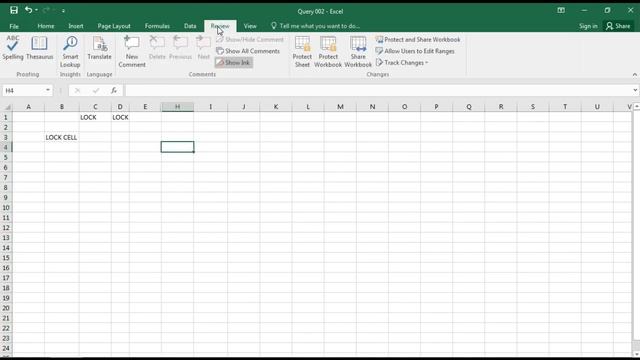Select row header 20
The image size is (640, 360).
pos(6,308)
